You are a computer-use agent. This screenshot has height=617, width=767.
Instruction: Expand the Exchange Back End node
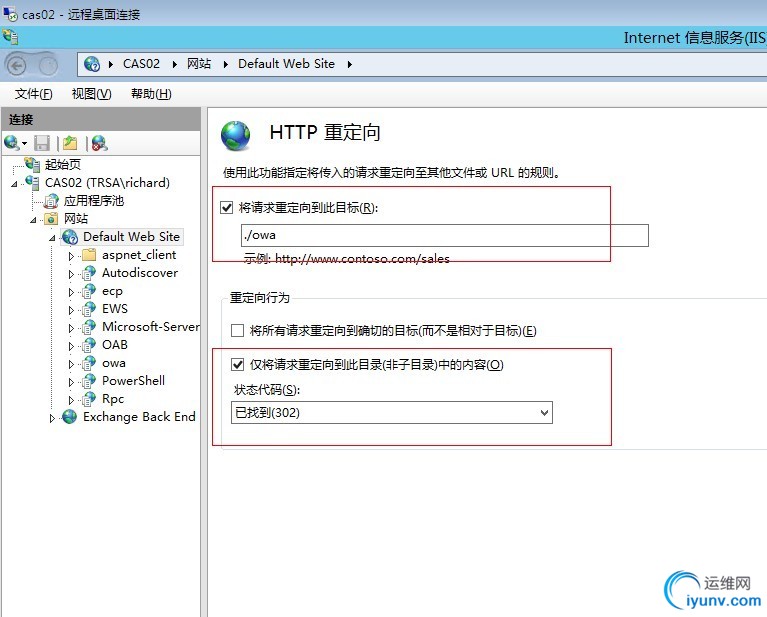click(52, 418)
